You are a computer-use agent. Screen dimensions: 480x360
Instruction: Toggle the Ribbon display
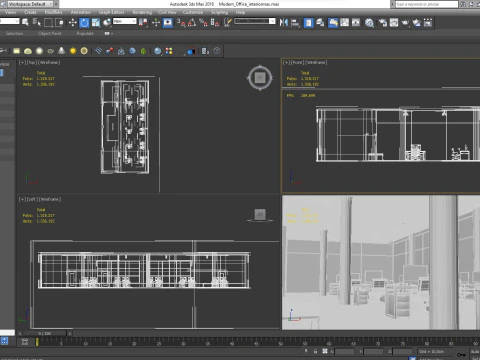(x=333, y=22)
